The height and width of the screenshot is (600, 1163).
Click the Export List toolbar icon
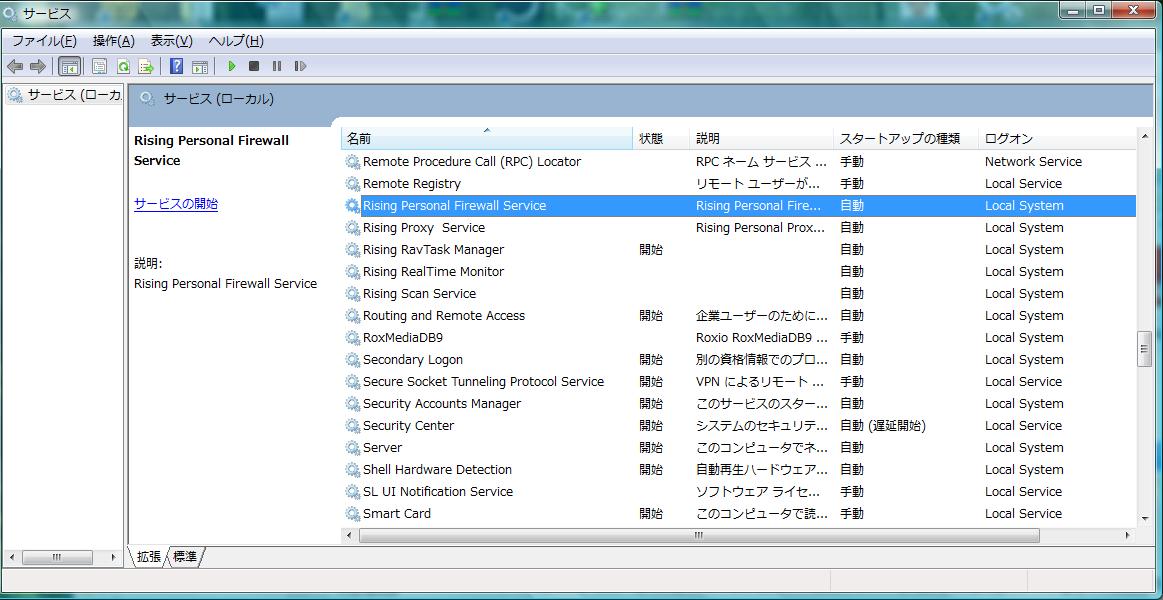[146, 66]
